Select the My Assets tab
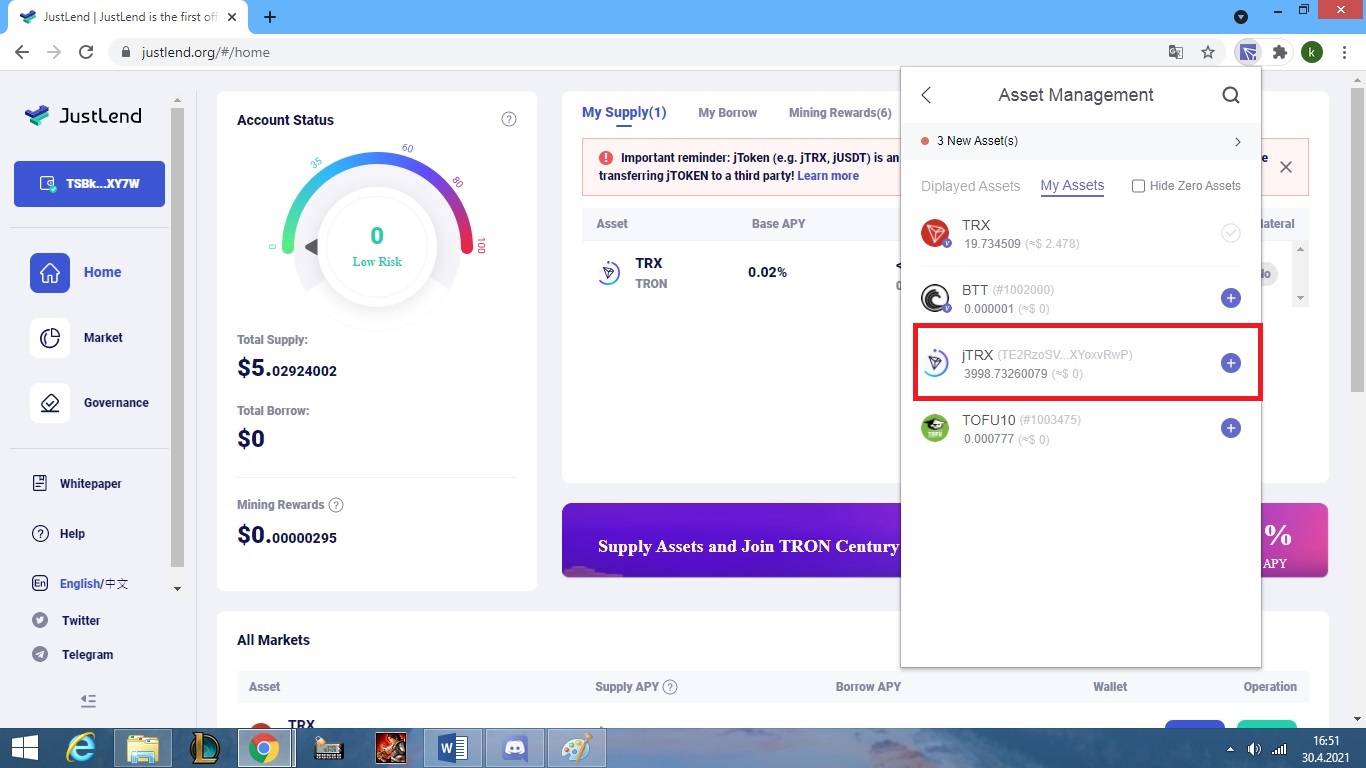The height and width of the screenshot is (768, 1366). pyautogui.click(x=1072, y=186)
